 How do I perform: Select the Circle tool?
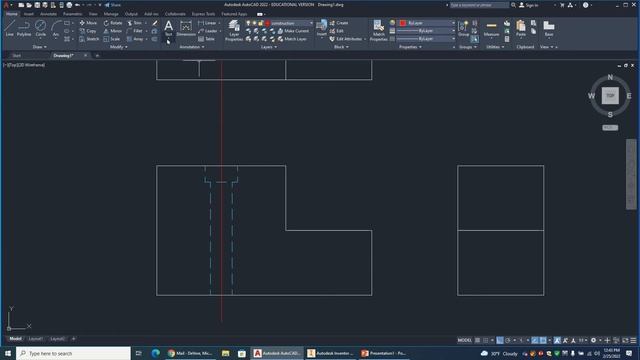pyautogui.click(x=40, y=29)
